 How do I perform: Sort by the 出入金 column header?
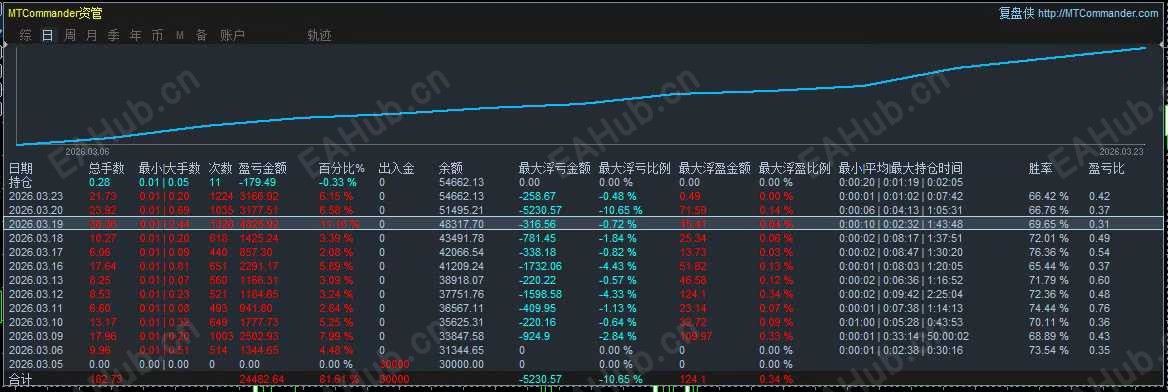coord(396,168)
